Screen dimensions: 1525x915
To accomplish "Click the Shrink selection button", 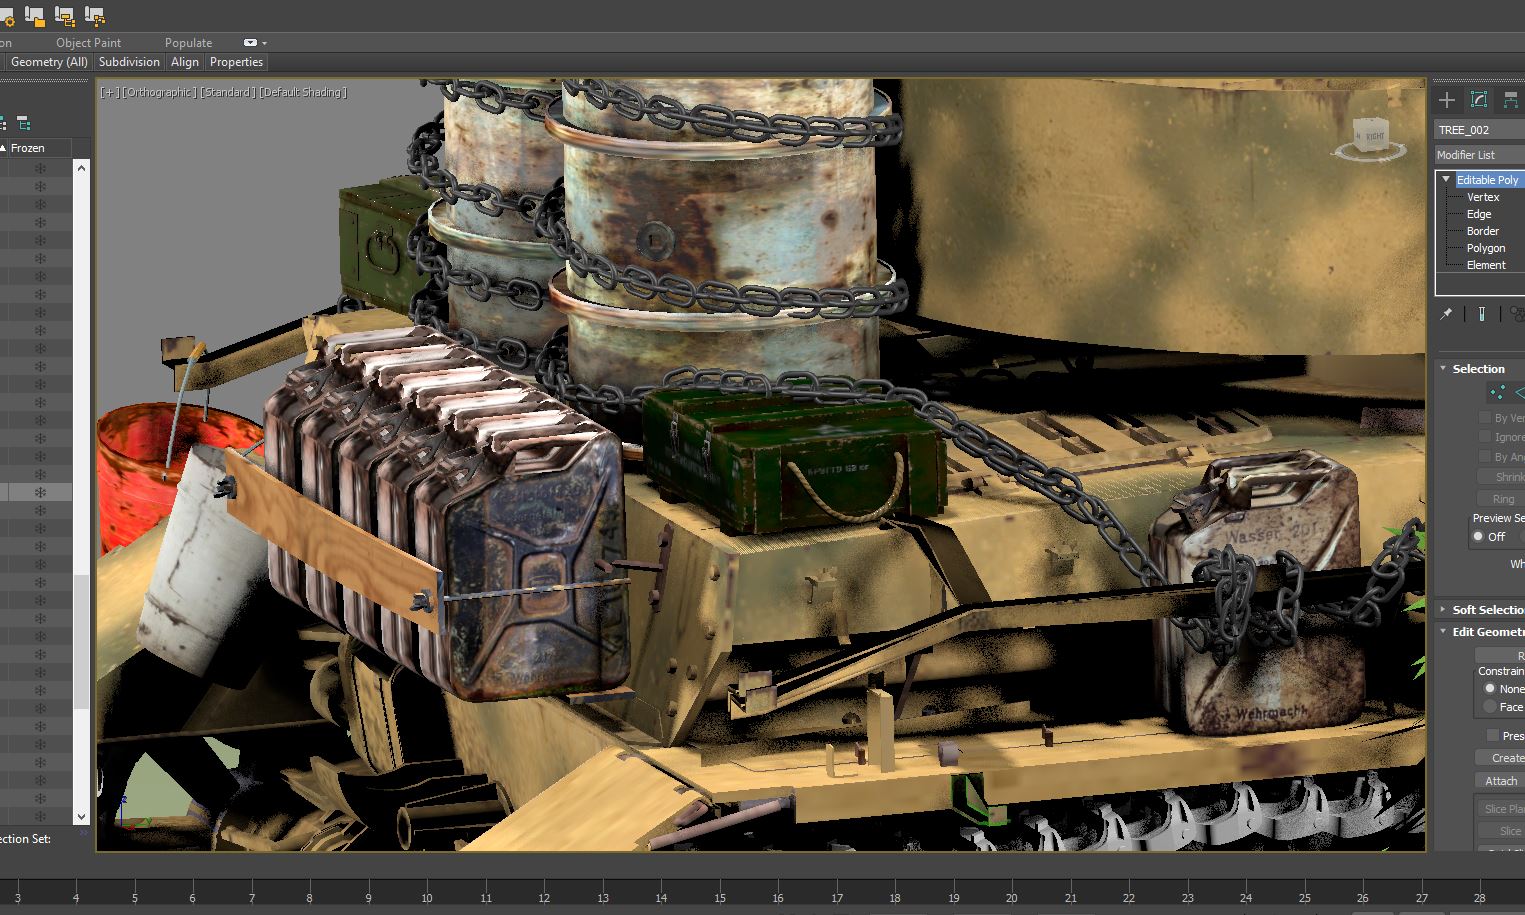I will [x=1501, y=477].
